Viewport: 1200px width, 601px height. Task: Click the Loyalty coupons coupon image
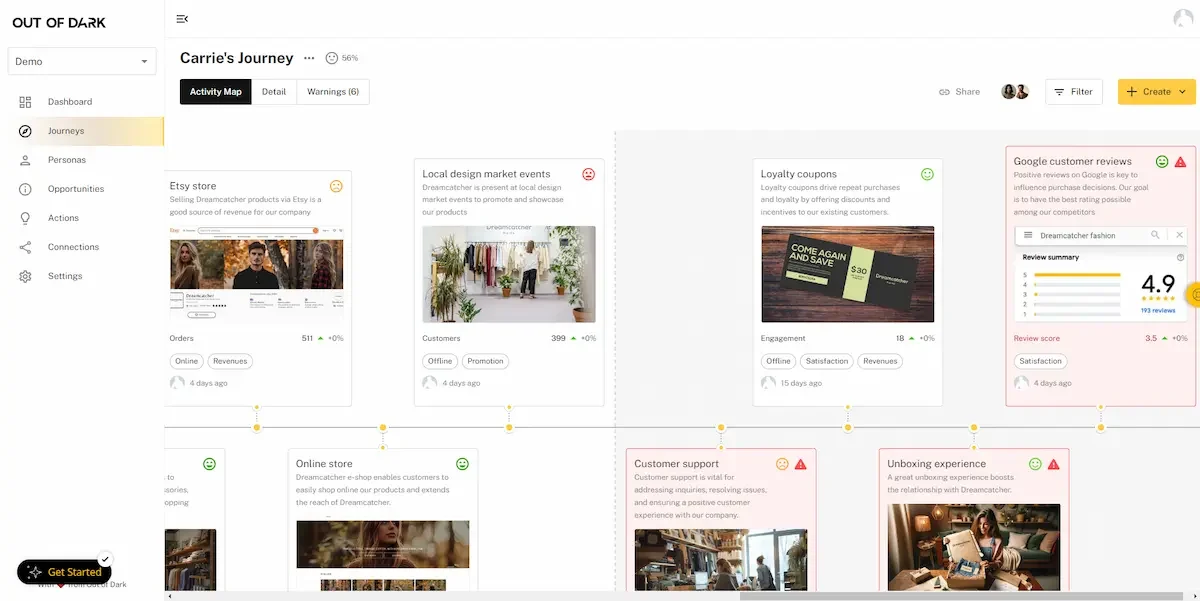tap(848, 274)
